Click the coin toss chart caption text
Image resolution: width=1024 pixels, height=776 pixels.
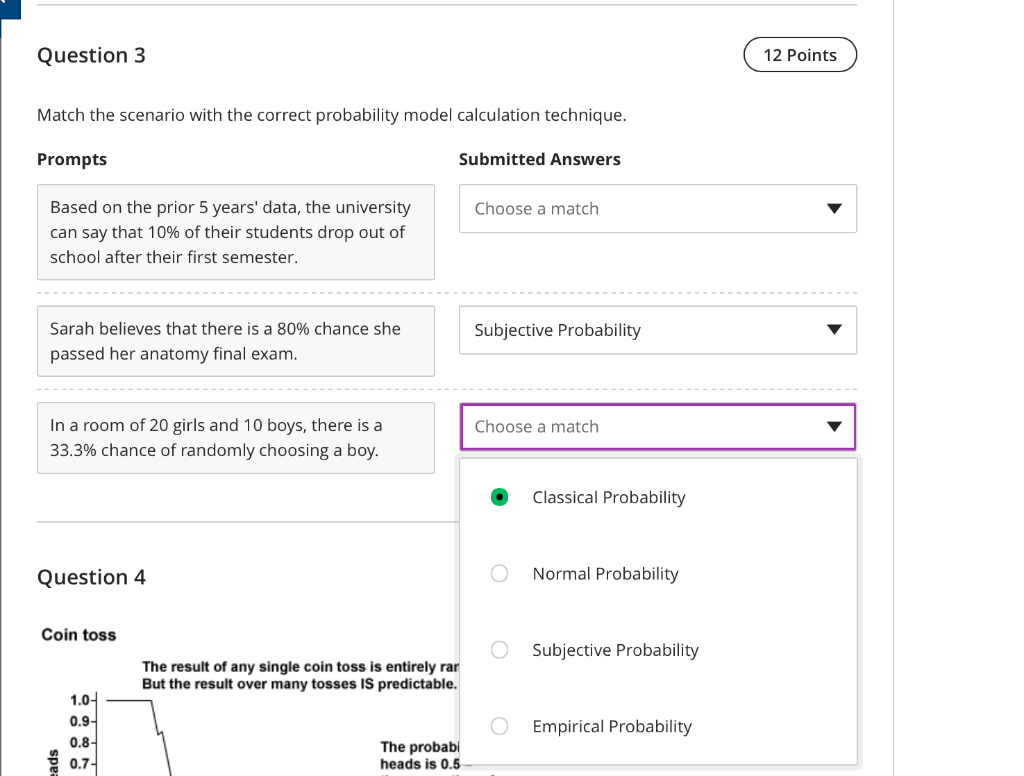pyautogui.click(x=300, y=675)
